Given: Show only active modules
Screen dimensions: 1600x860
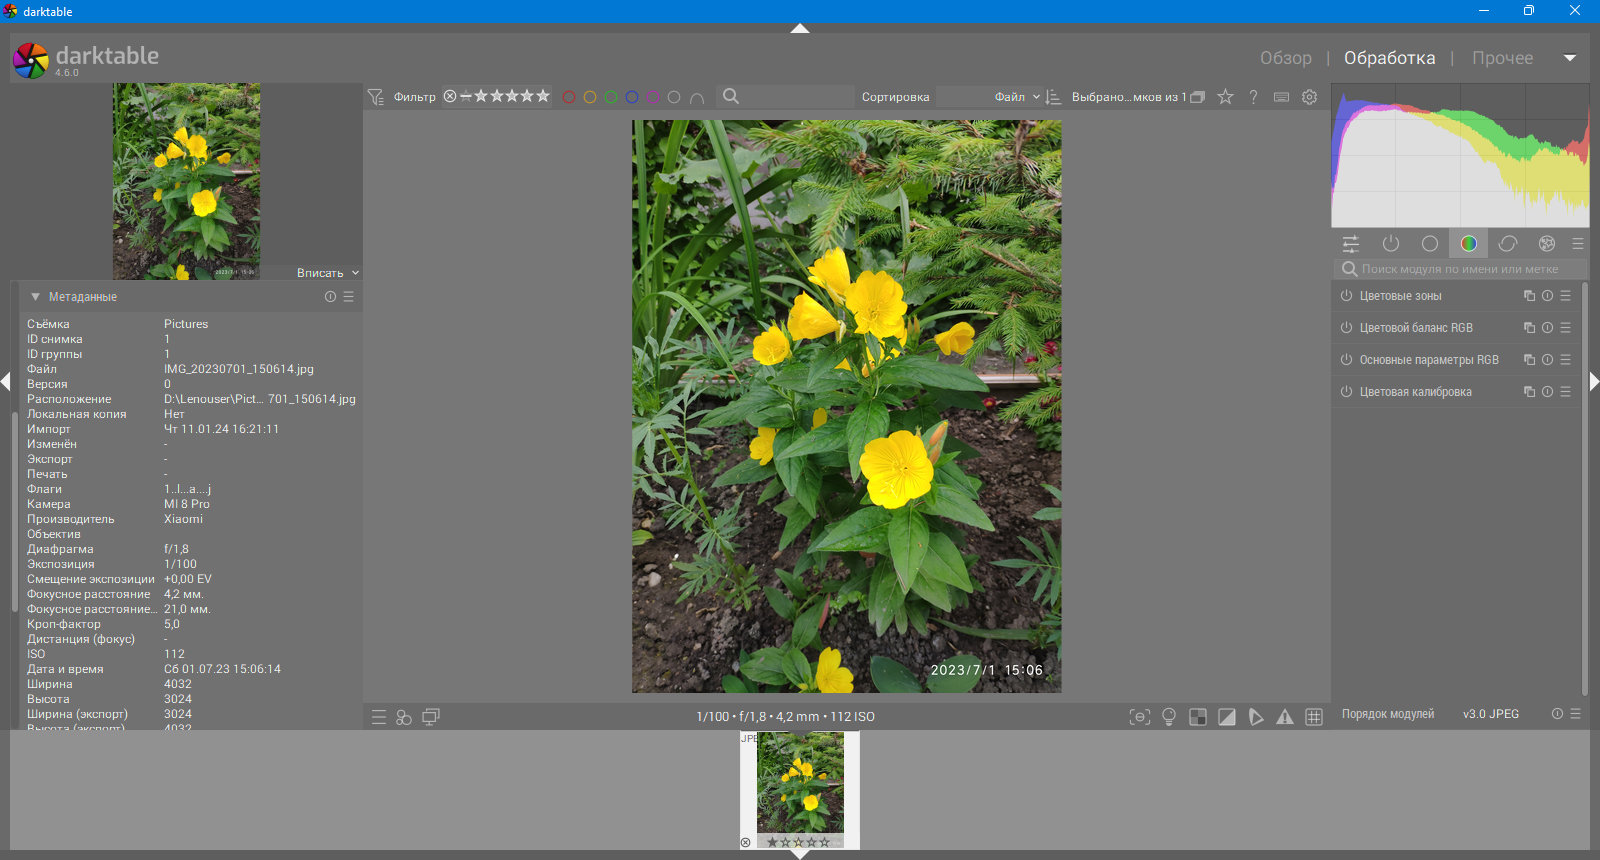Looking at the screenshot, I should (x=1391, y=244).
